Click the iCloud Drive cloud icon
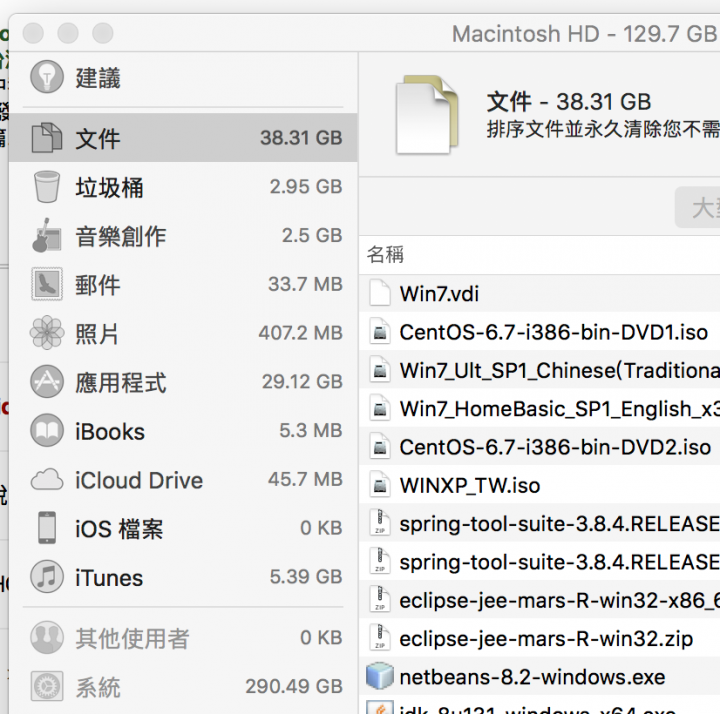 point(47,479)
